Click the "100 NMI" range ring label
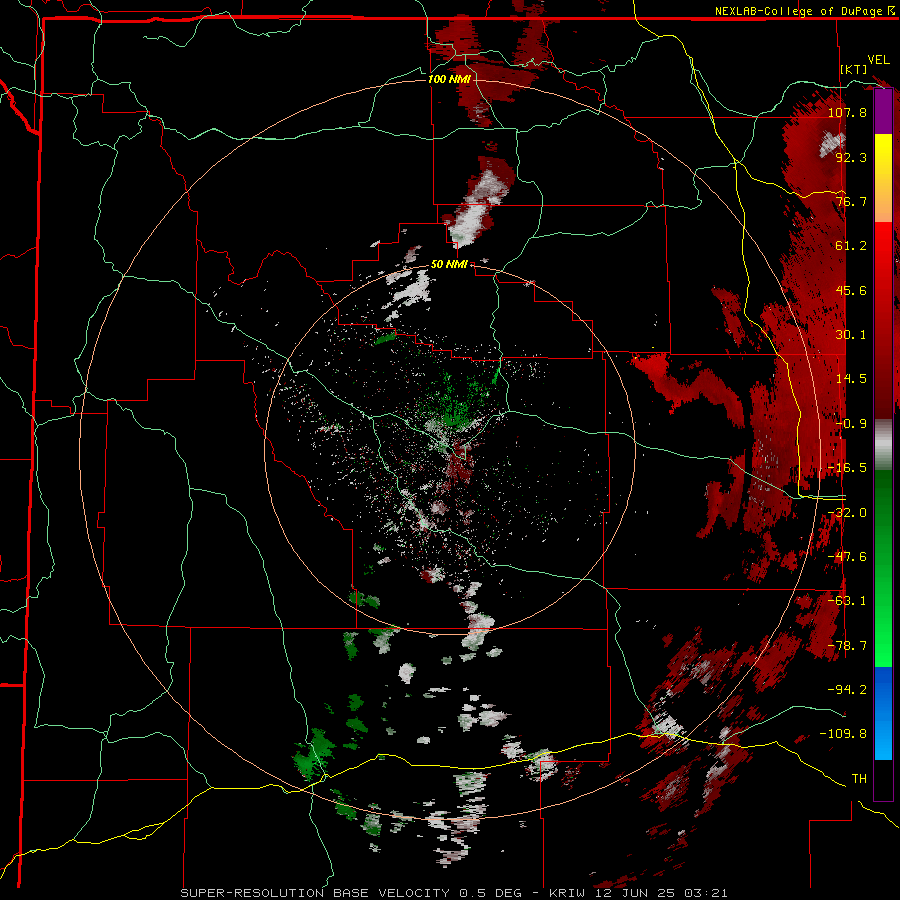Image resolution: width=900 pixels, height=900 pixels. [449, 79]
